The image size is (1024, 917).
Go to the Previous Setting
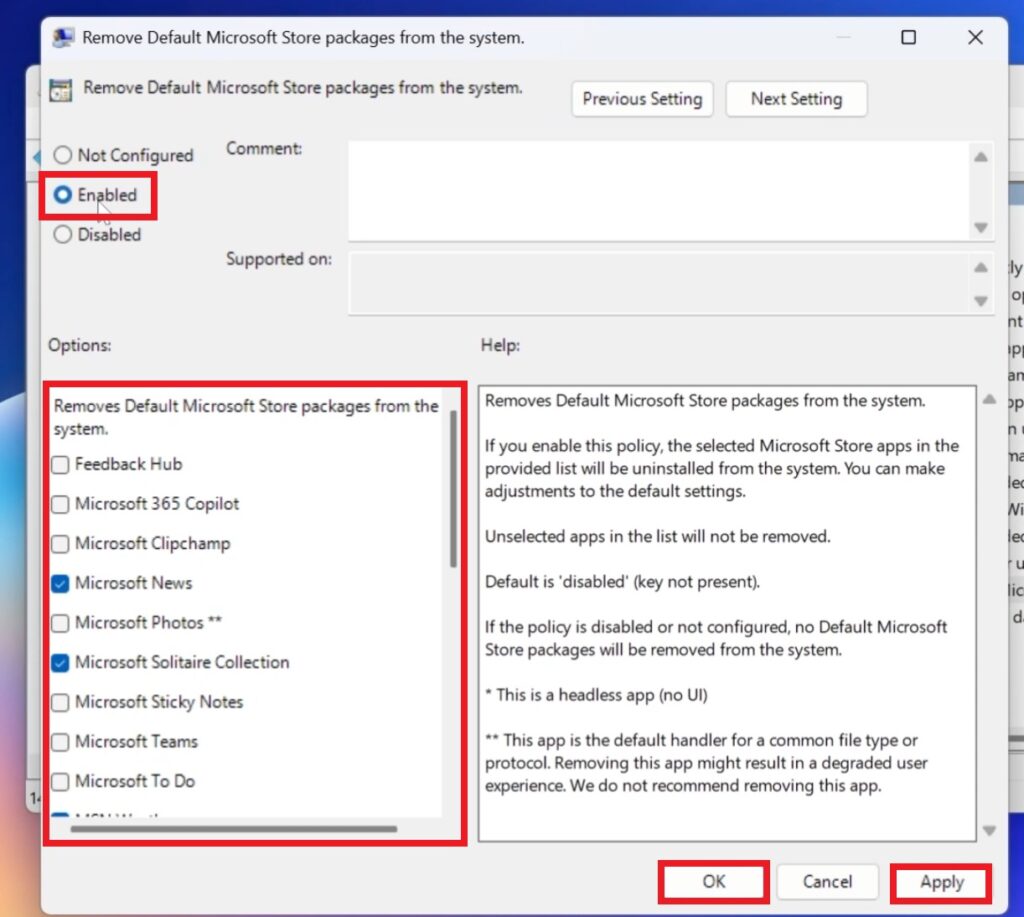point(642,99)
